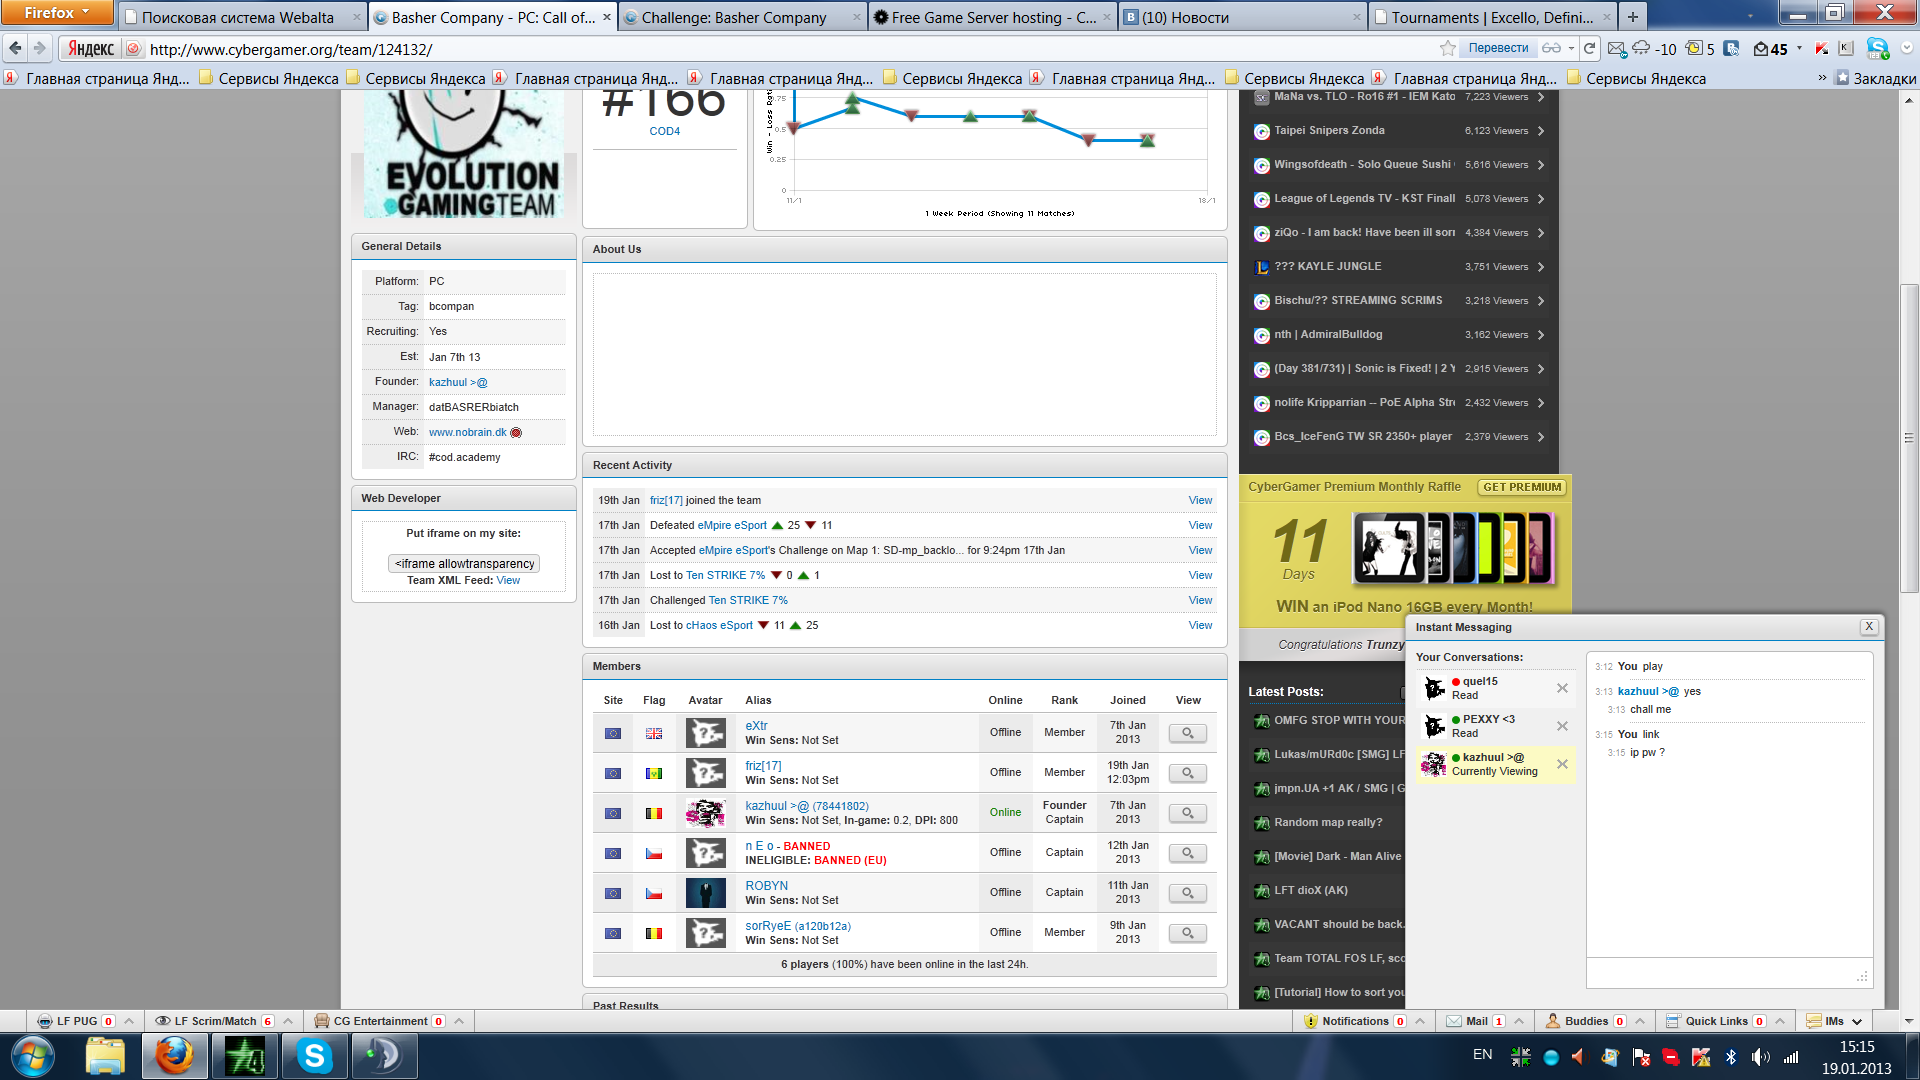
Task: Click the page vertical scrollbar thumb
Action: (1908, 437)
